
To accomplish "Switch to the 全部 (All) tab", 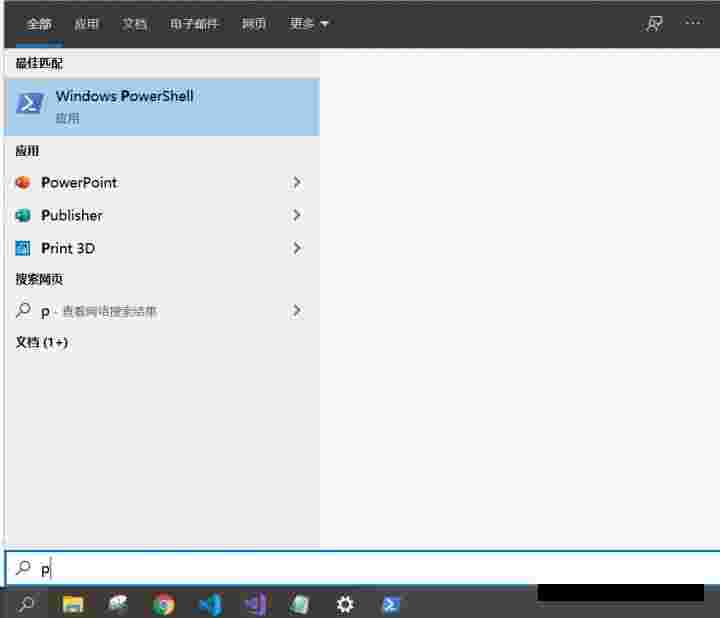I will pyautogui.click(x=39, y=23).
